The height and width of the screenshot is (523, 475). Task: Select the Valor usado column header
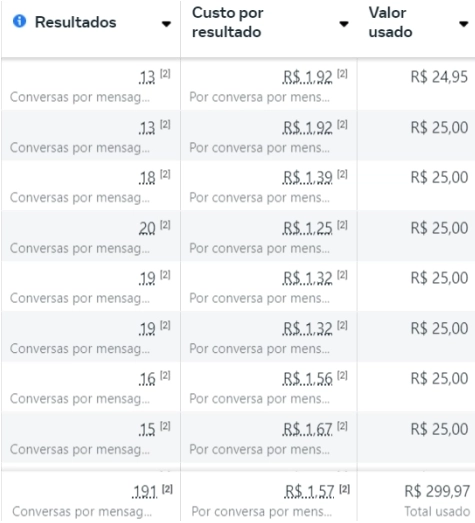tap(390, 22)
